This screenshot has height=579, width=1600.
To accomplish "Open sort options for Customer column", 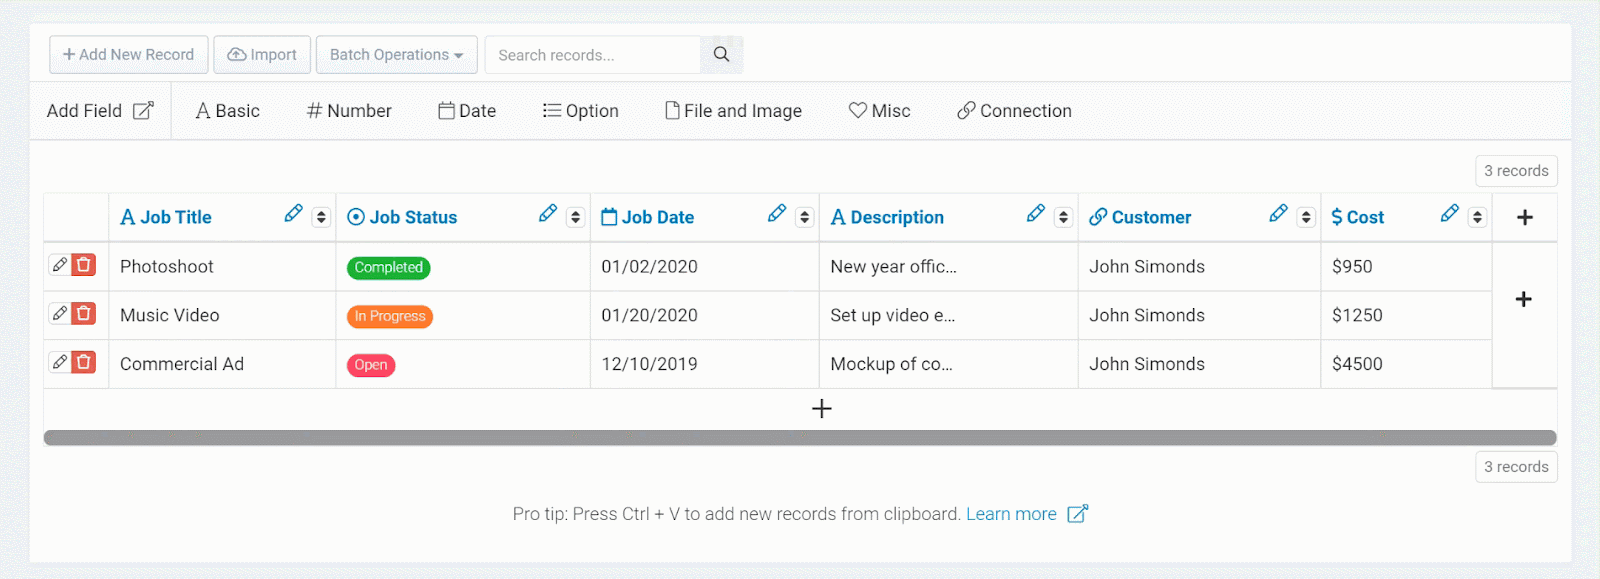I will click(x=1305, y=217).
